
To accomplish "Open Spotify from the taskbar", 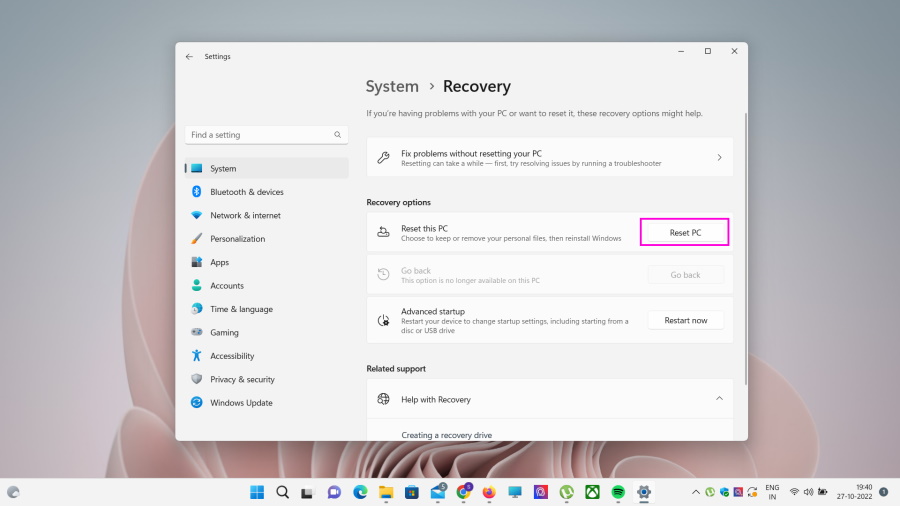I will click(618, 492).
